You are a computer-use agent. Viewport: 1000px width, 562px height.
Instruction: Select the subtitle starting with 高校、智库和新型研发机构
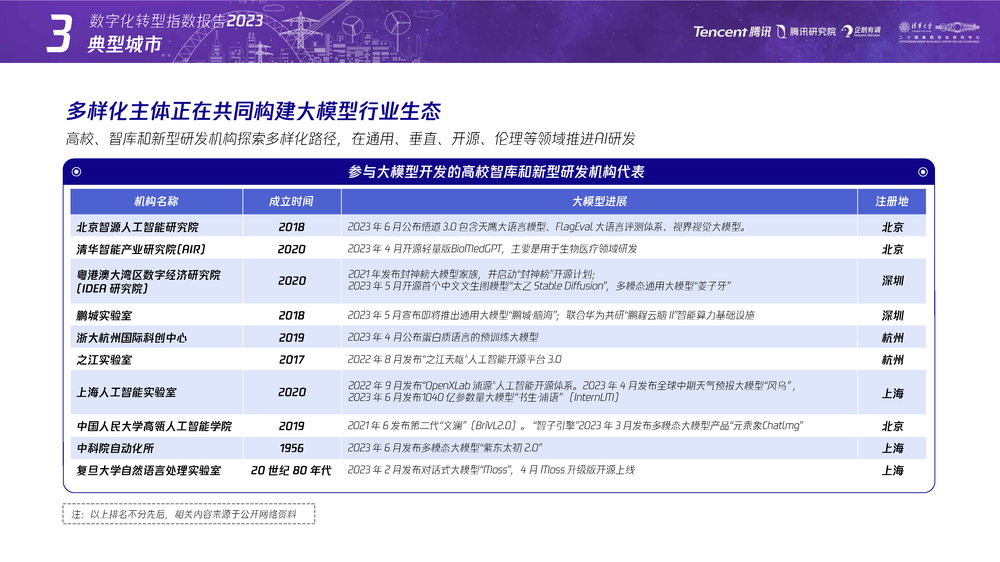(x=351, y=138)
